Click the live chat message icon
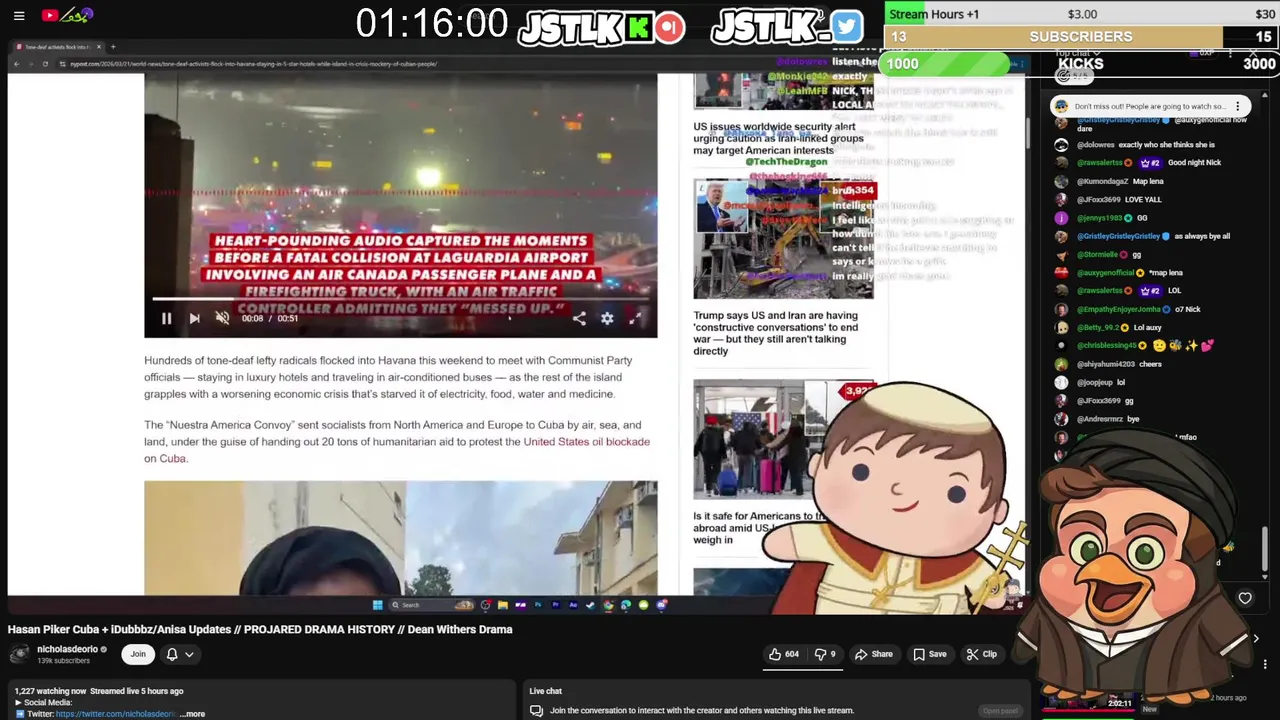 point(537,711)
